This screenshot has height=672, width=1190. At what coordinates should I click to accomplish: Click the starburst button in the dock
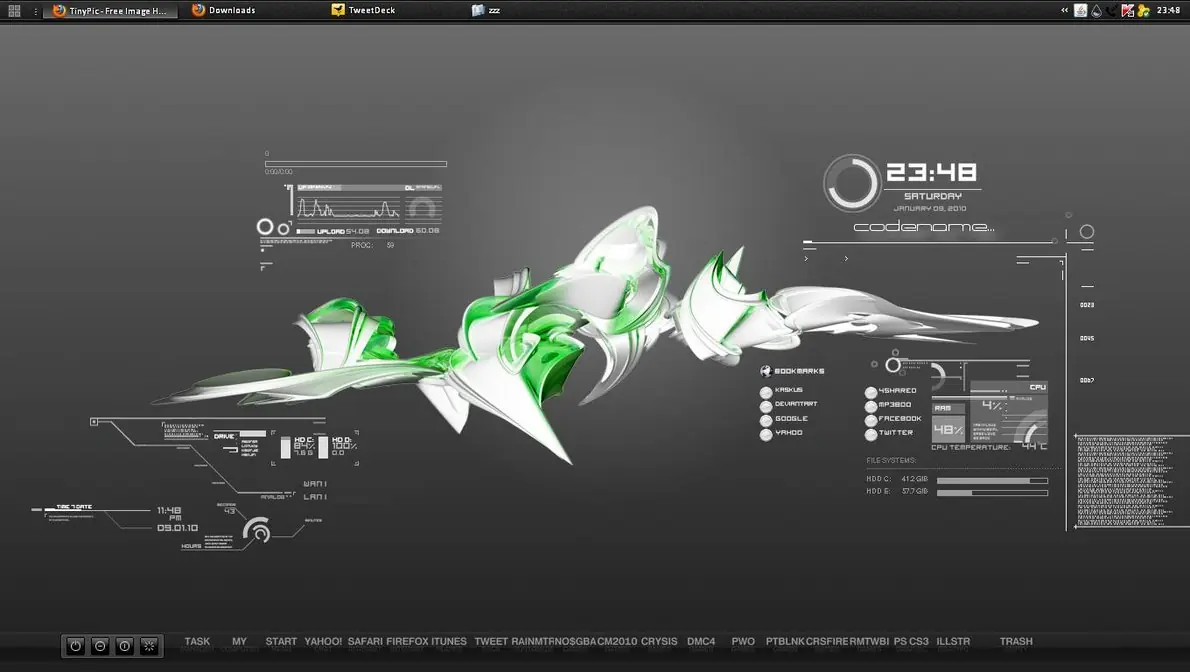coord(150,646)
